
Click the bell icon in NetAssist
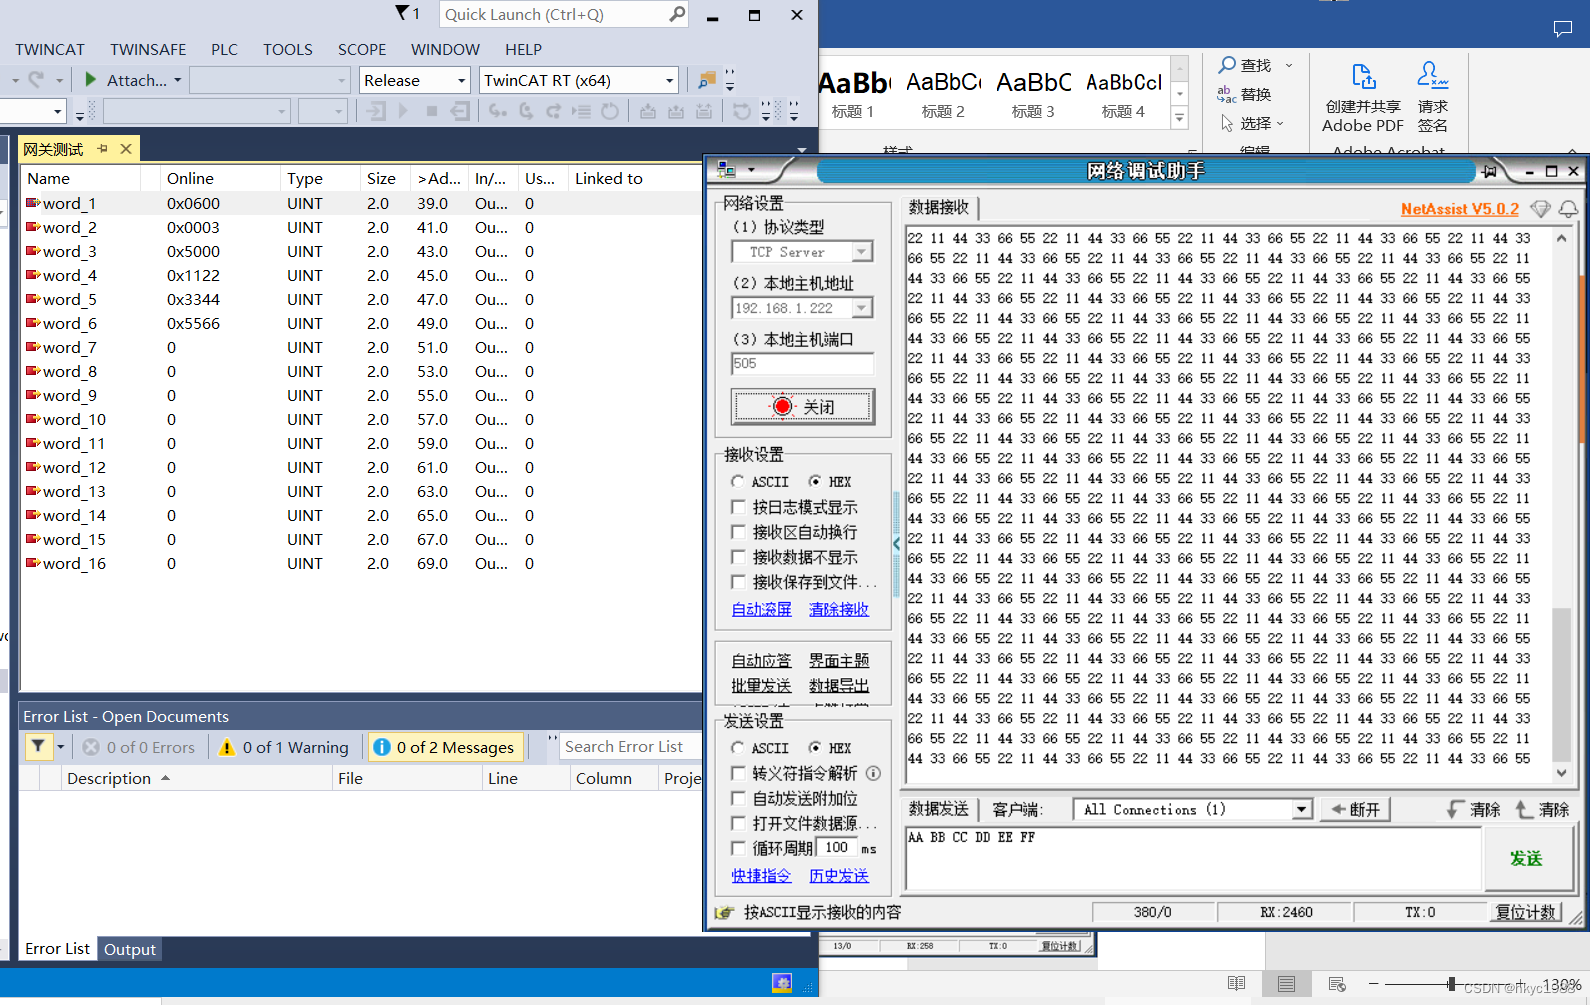point(1568,209)
